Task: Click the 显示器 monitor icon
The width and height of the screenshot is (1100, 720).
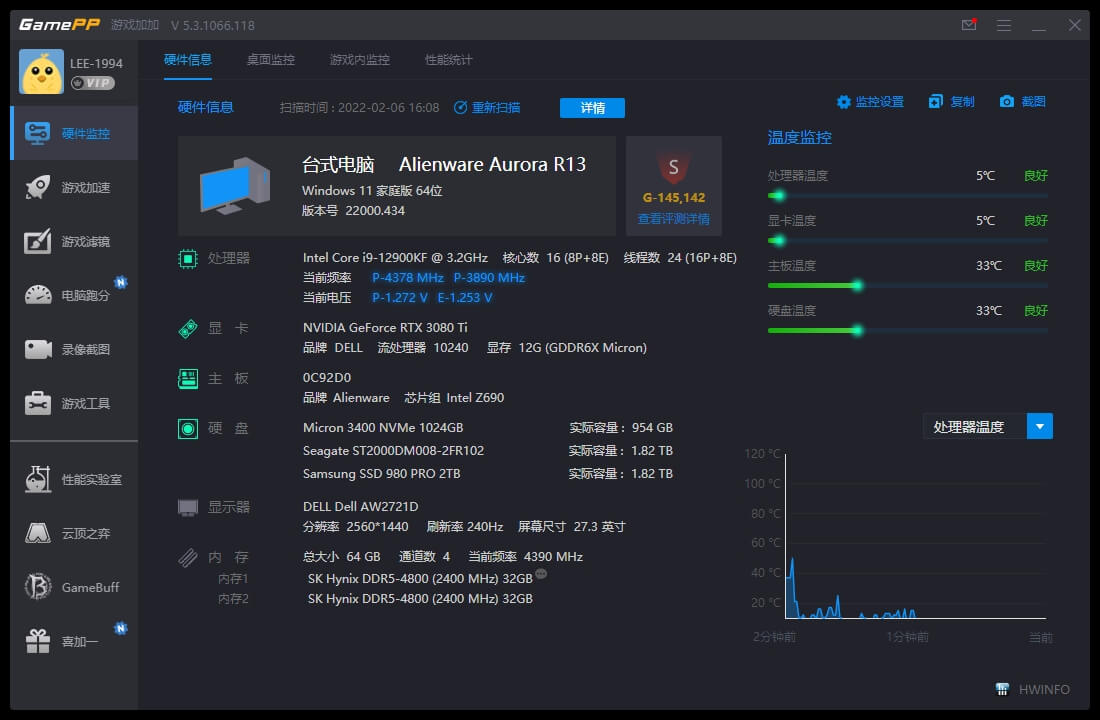Action: coord(188,507)
